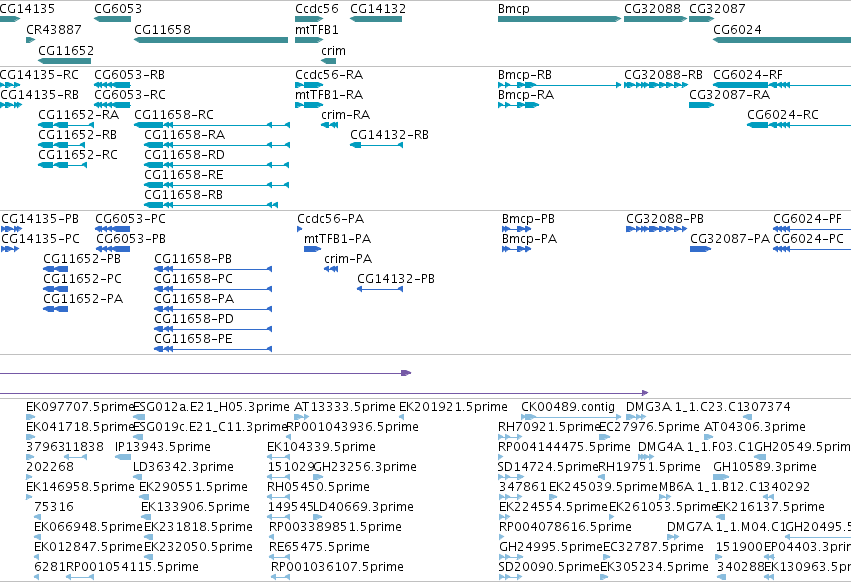Select protein CG14132-PB
The height and width of the screenshot is (582, 851).
click(x=380, y=289)
